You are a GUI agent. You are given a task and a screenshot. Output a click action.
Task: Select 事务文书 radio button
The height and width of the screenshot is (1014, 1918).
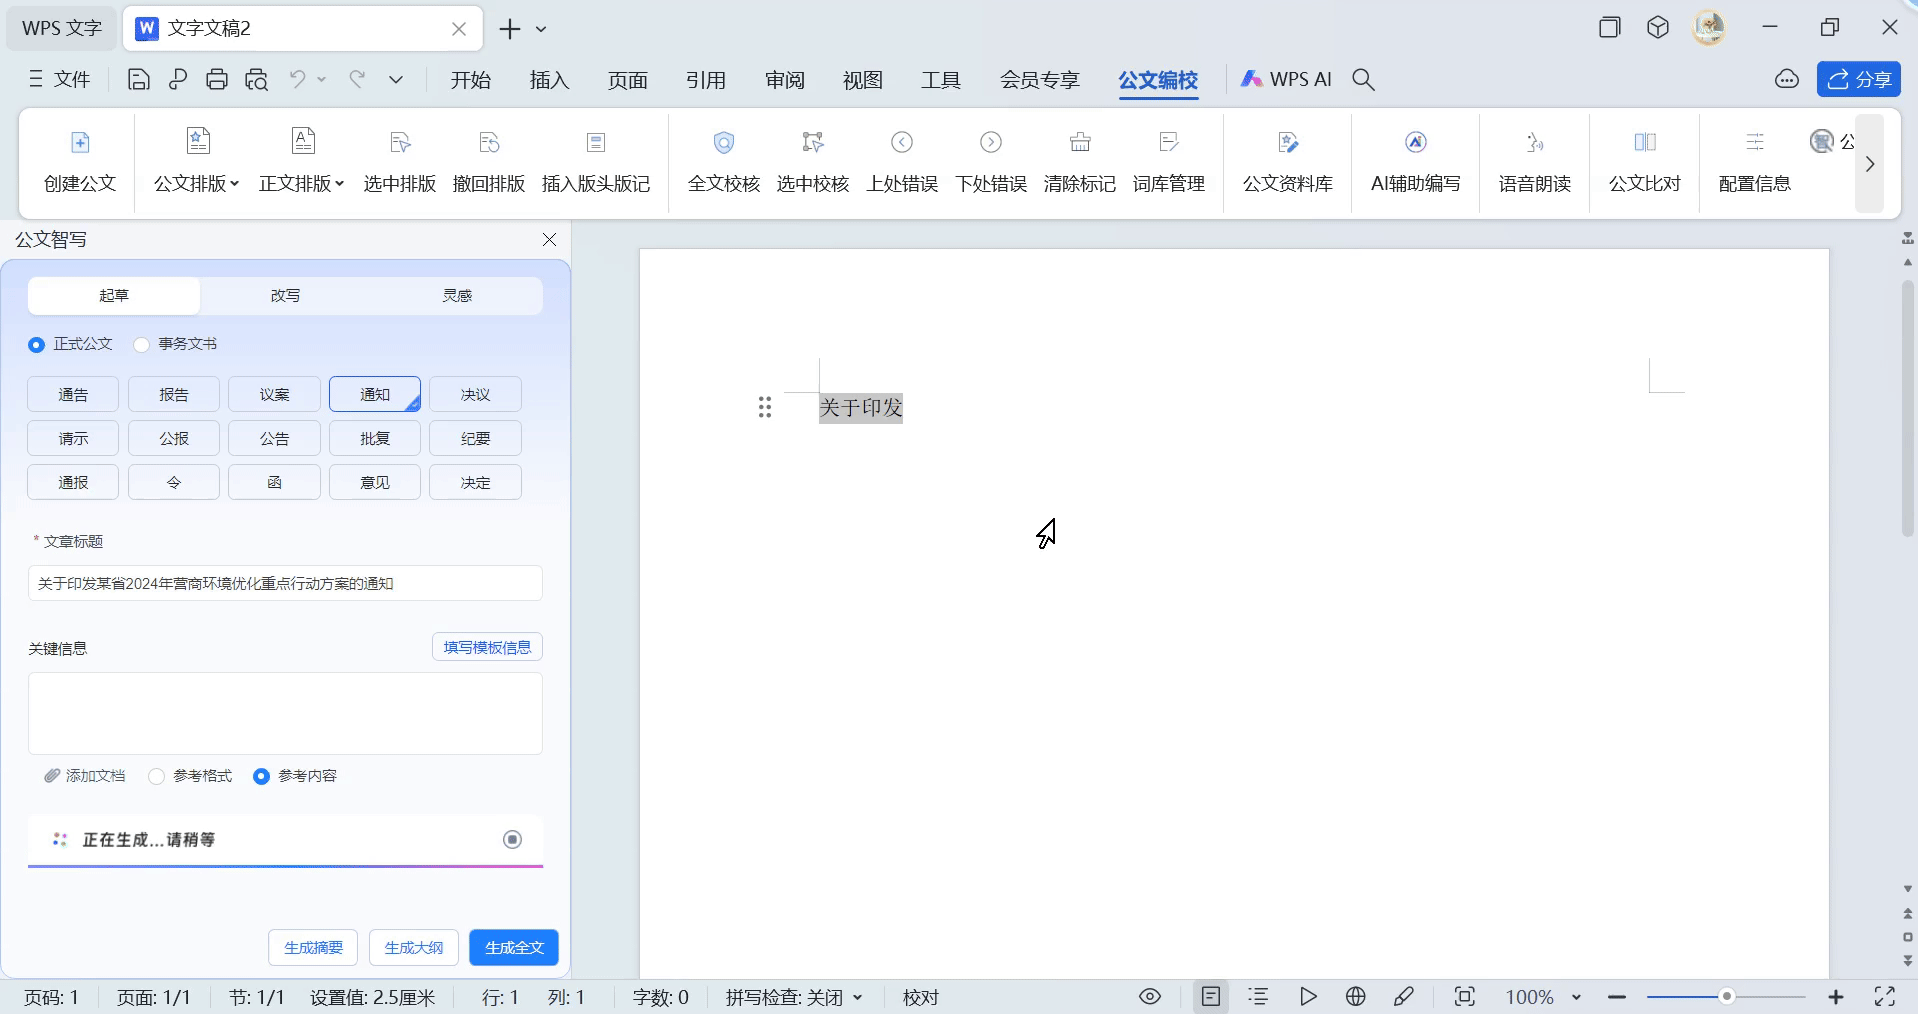tap(142, 344)
